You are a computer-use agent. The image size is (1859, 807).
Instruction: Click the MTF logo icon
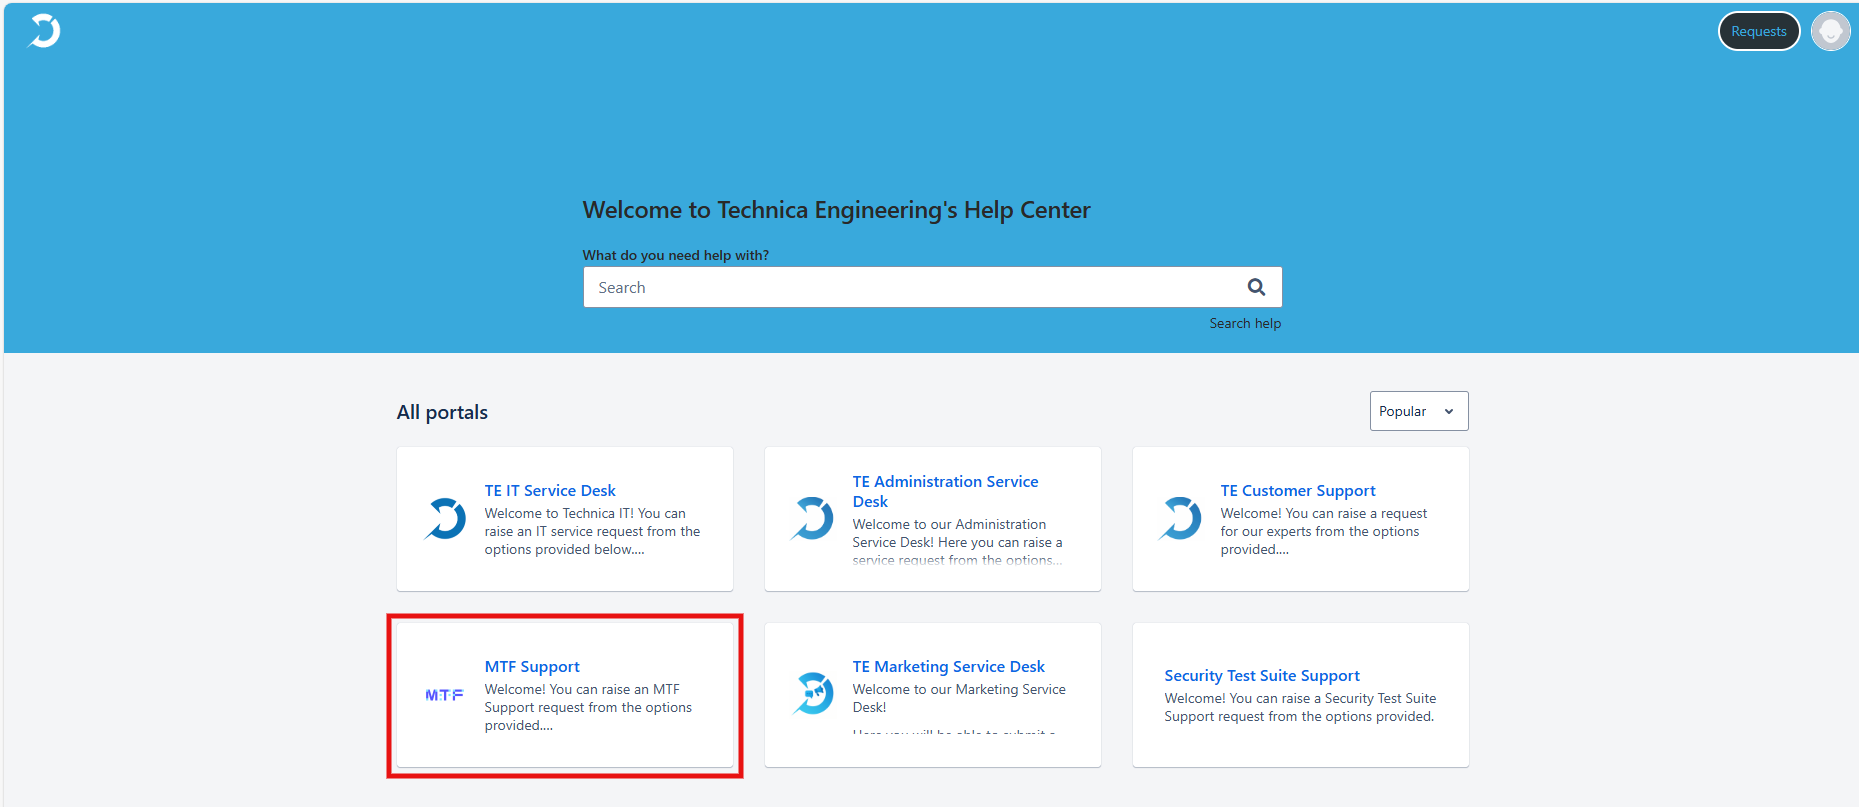(x=444, y=695)
